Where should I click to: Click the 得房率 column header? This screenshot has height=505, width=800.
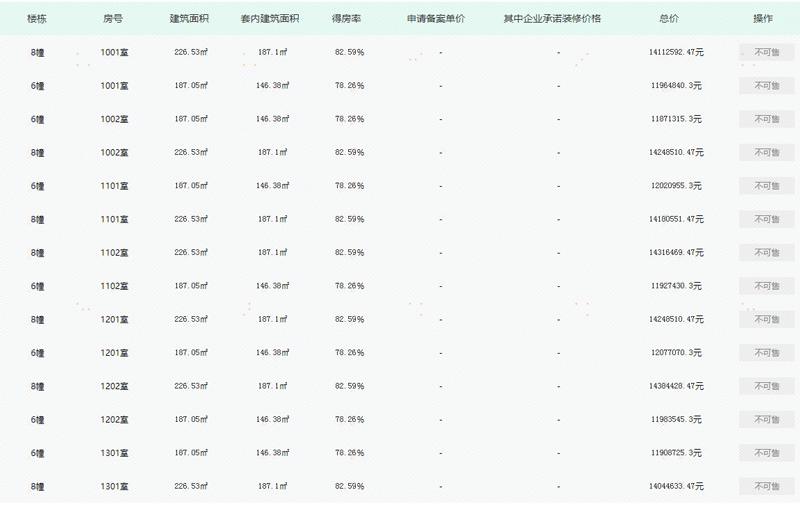348,19
